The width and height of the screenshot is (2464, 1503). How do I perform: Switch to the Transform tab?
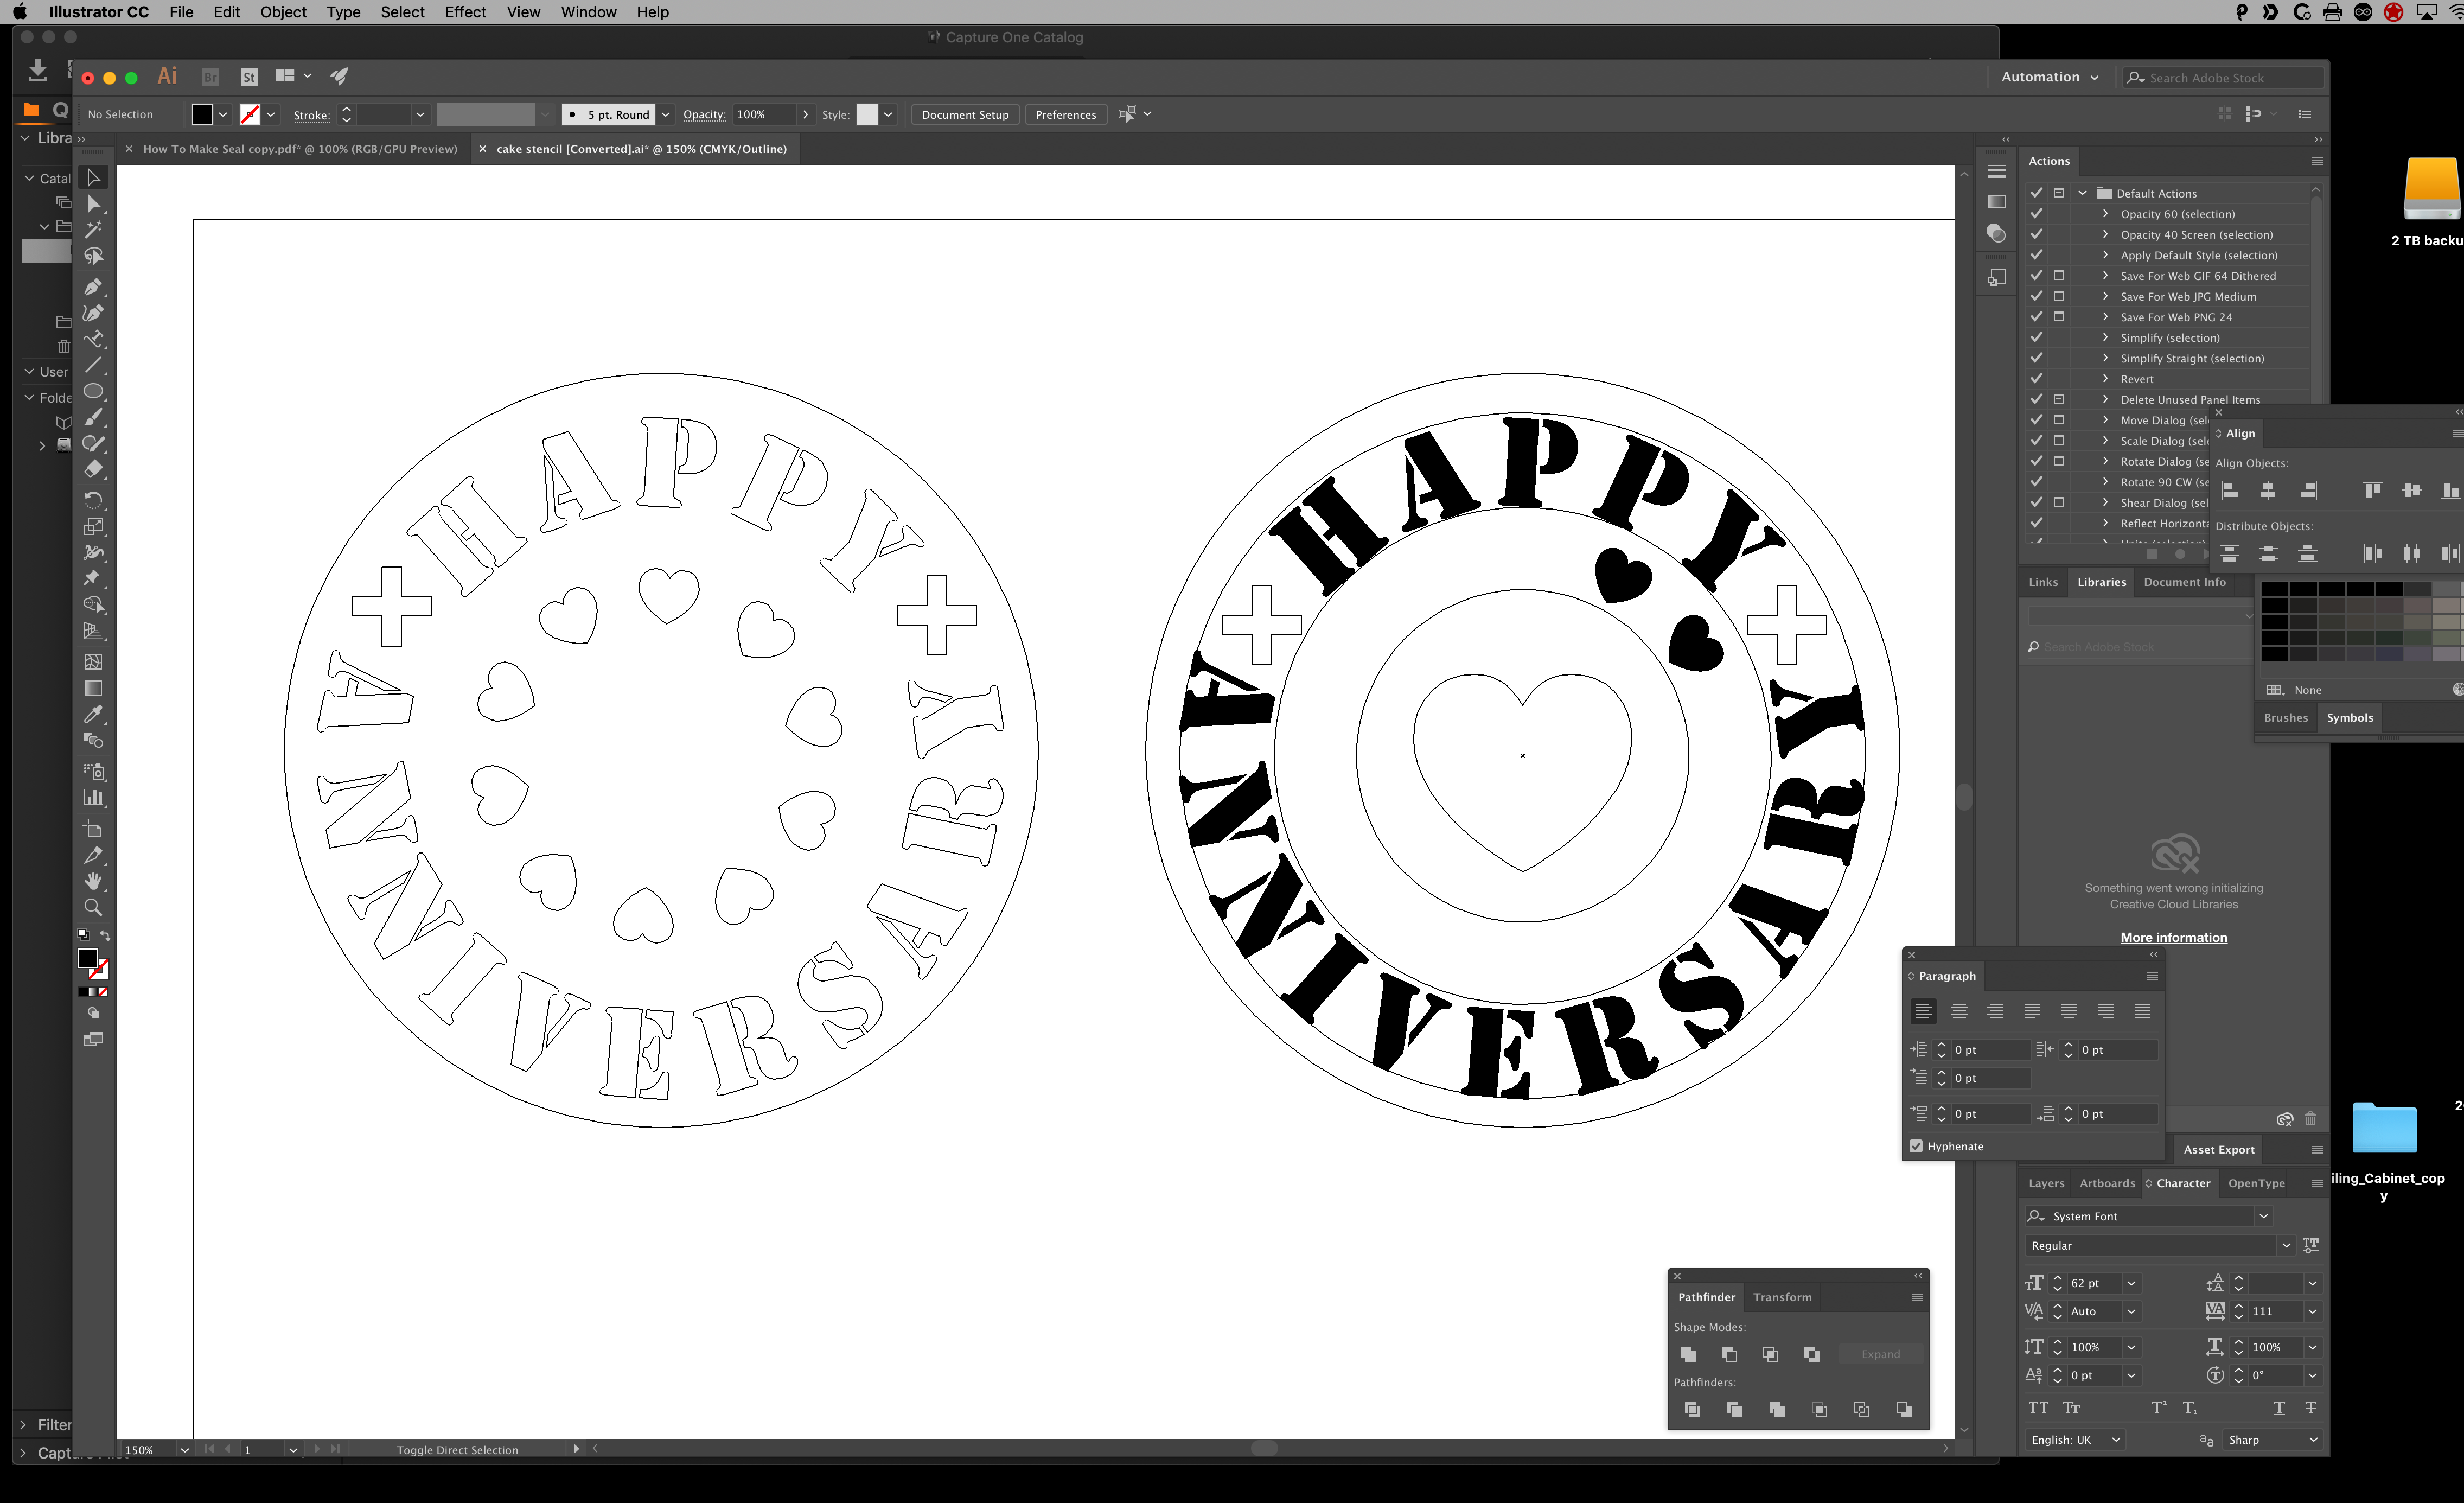(x=1781, y=1297)
